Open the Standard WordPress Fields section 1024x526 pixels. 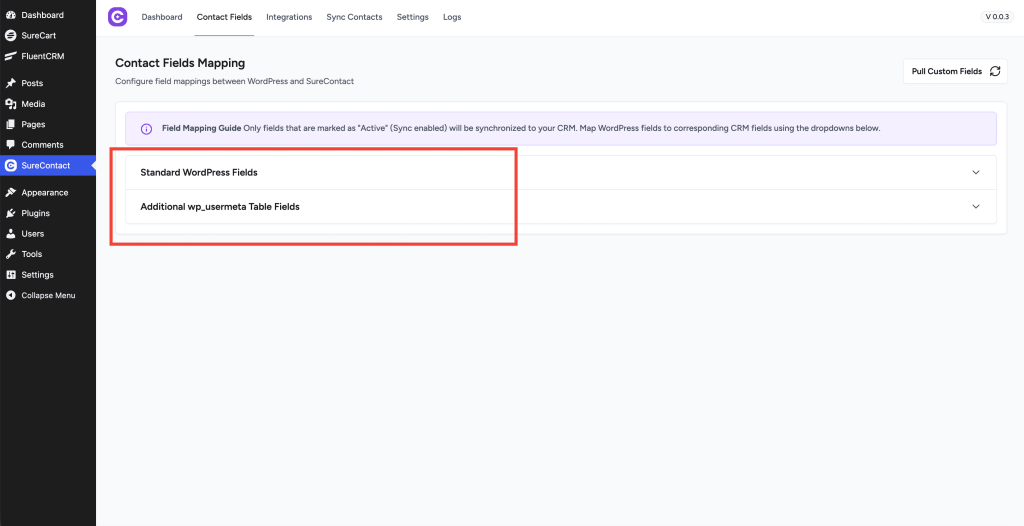199,173
